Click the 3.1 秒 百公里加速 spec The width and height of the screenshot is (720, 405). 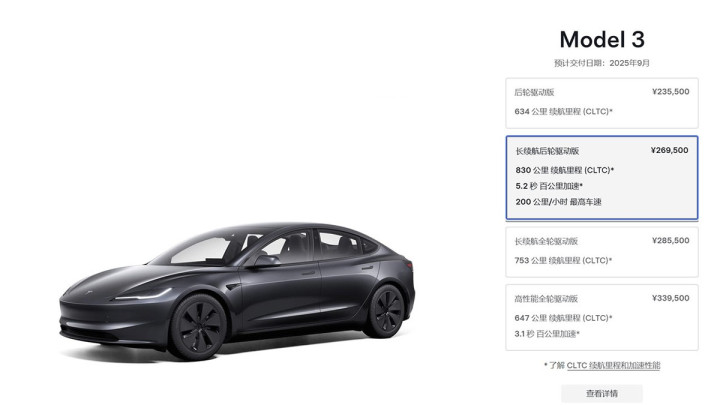(547, 334)
